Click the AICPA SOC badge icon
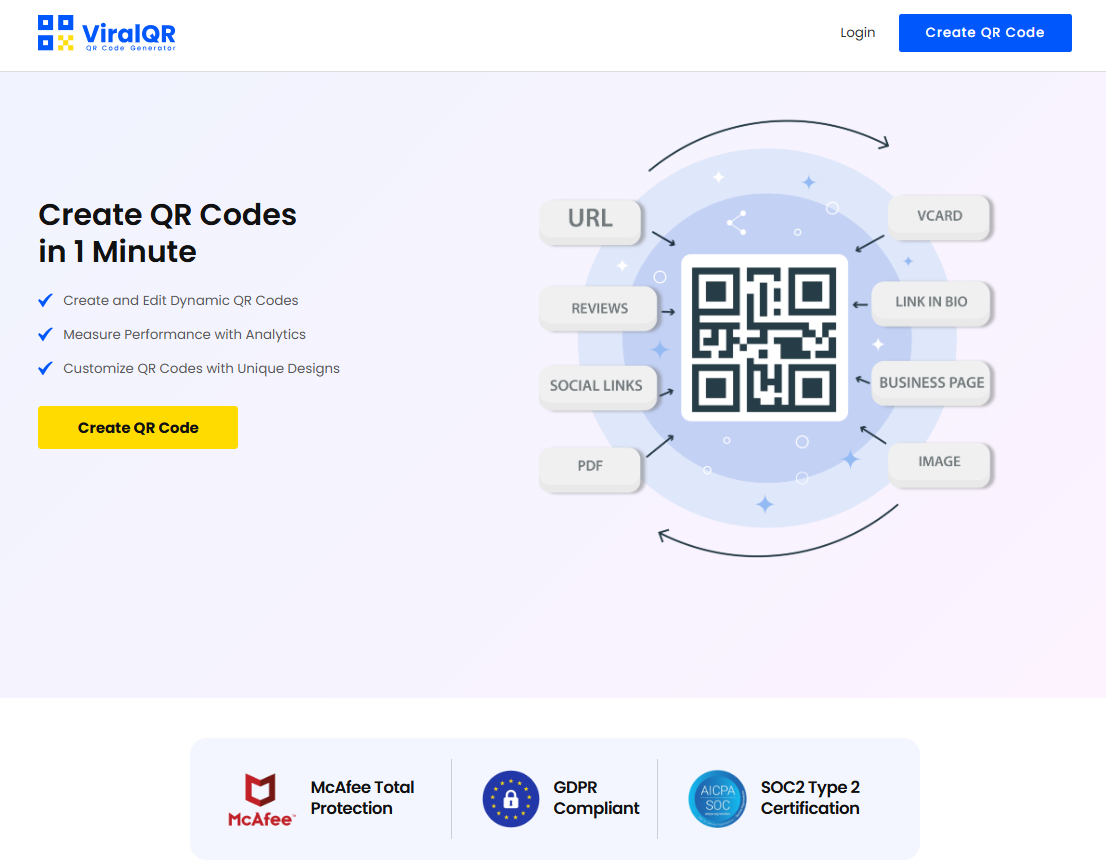Image resolution: width=1106 pixels, height=863 pixels. pyautogui.click(x=717, y=799)
